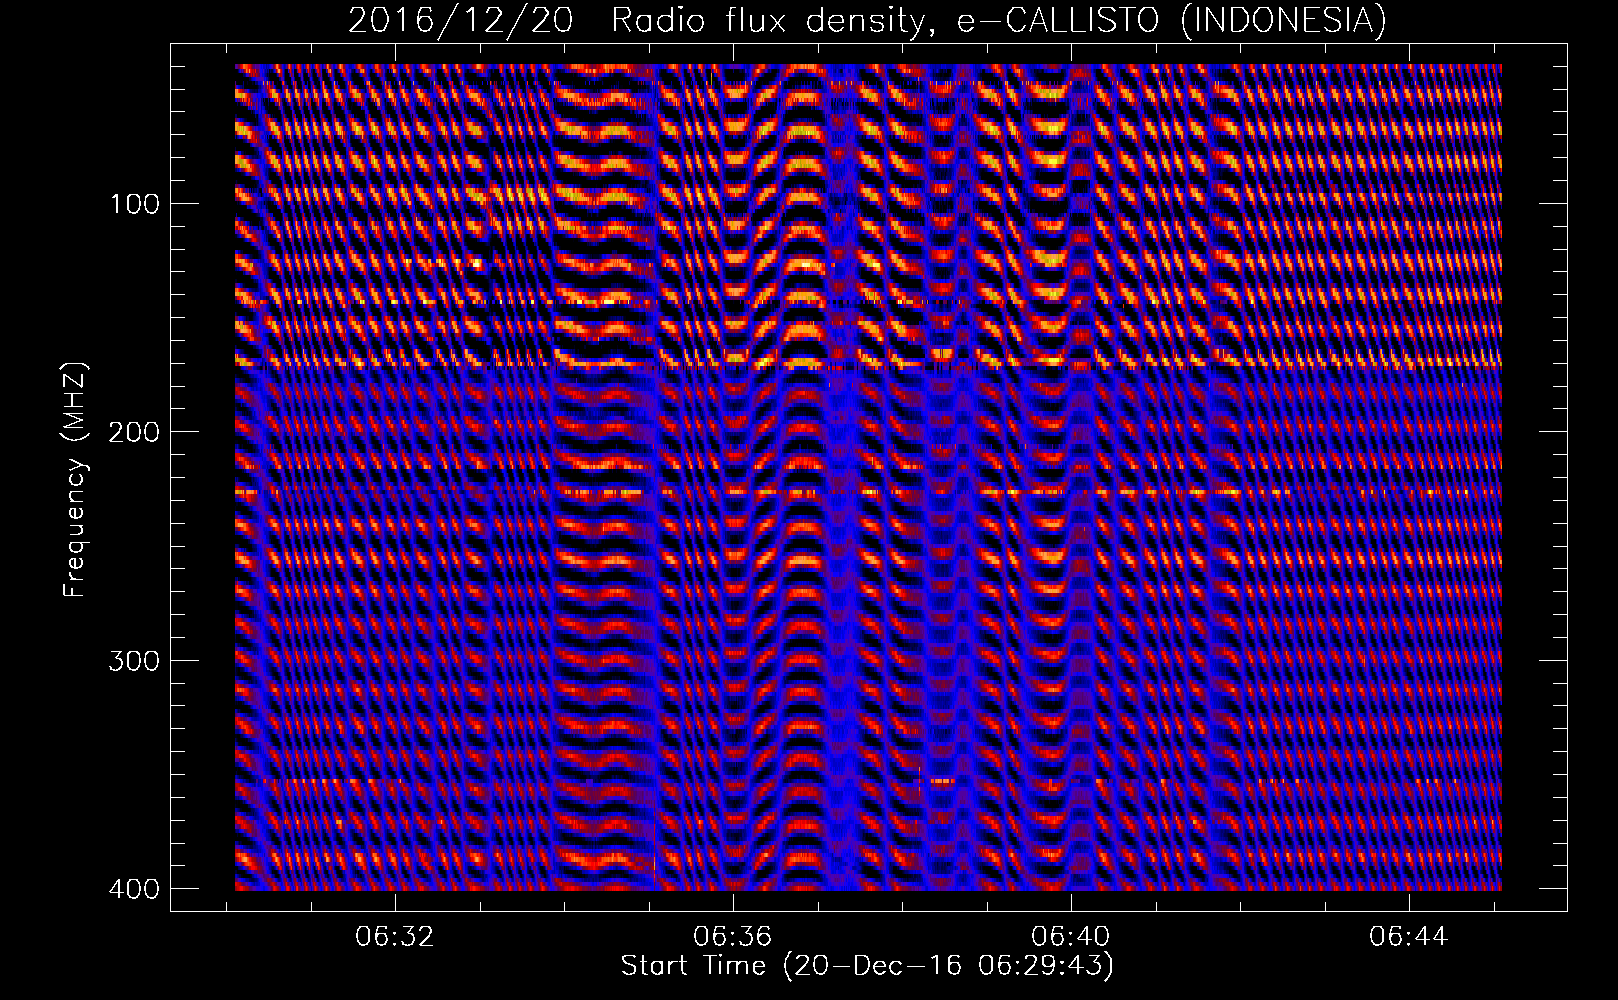Click the '06:32' time tick label
This screenshot has width=1618, height=1000.
(x=396, y=937)
